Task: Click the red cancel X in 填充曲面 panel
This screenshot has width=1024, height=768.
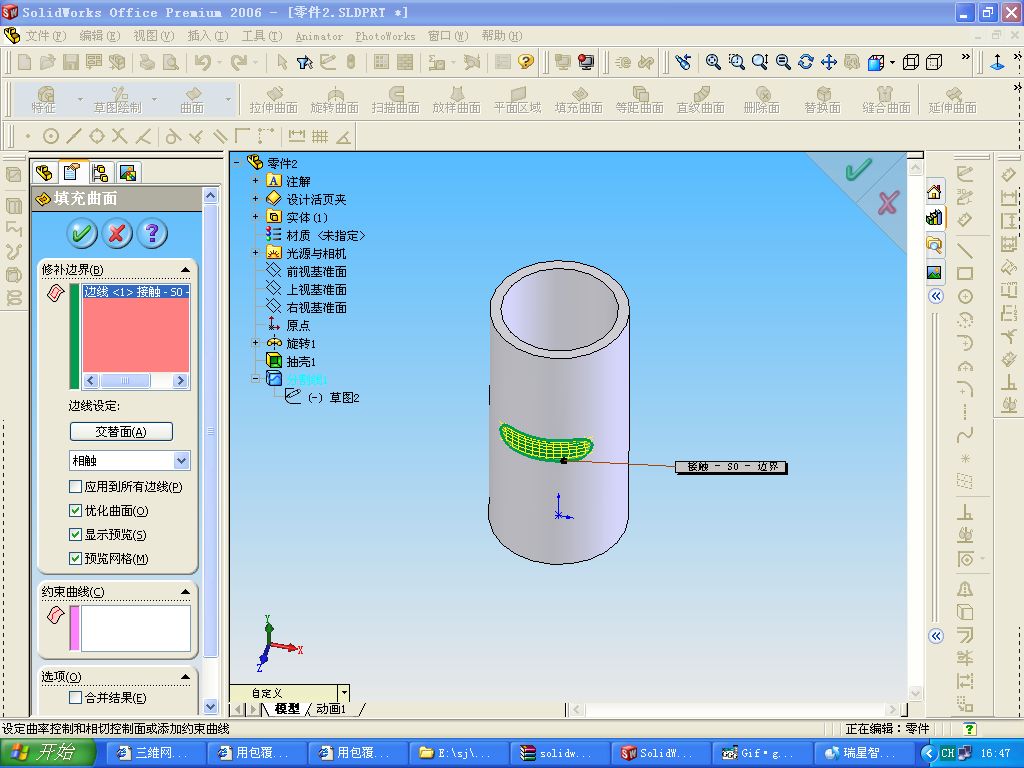Action: tap(117, 233)
